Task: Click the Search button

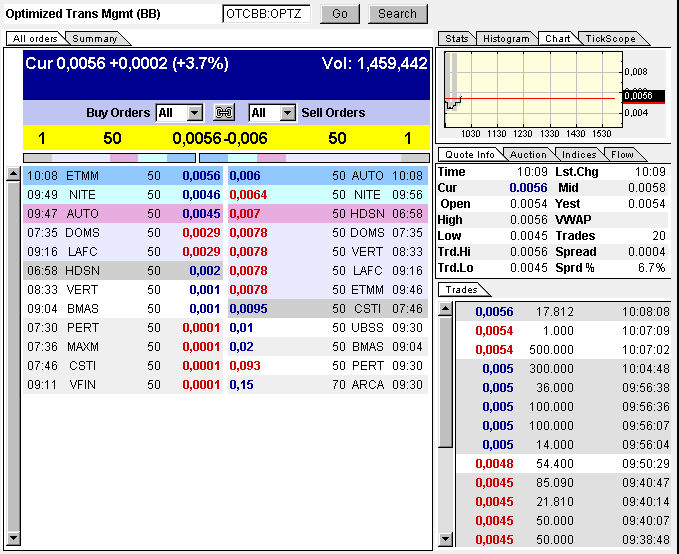Action: coord(397,14)
